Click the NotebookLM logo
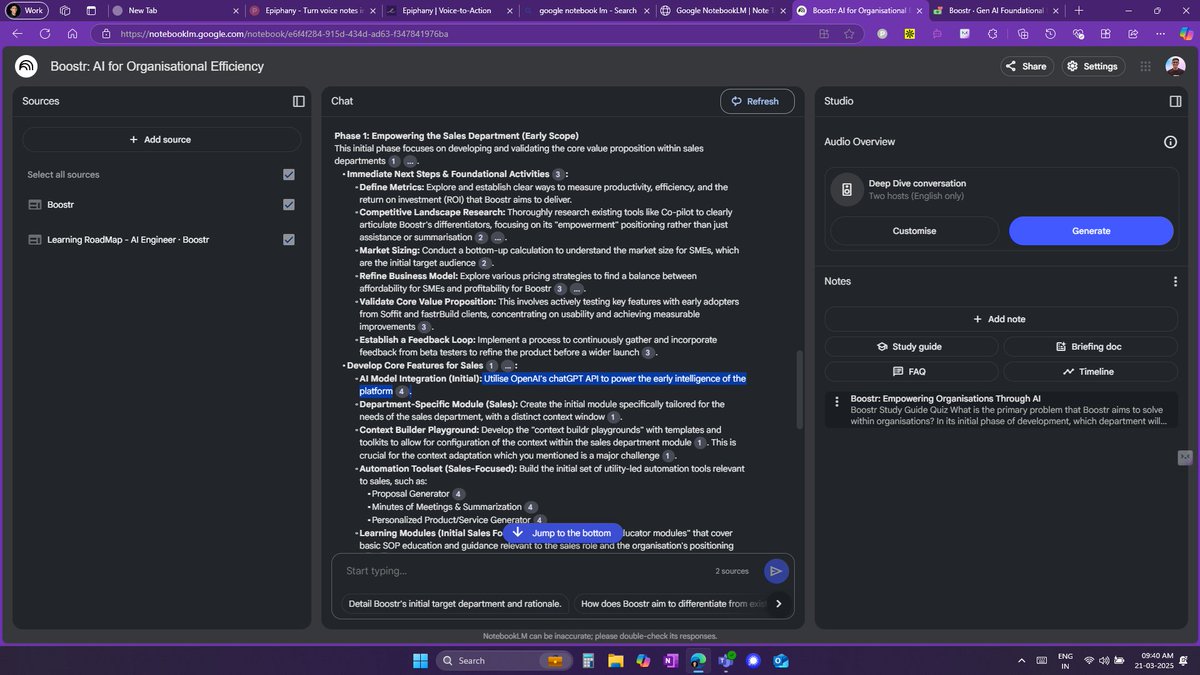 [x=27, y=66]
